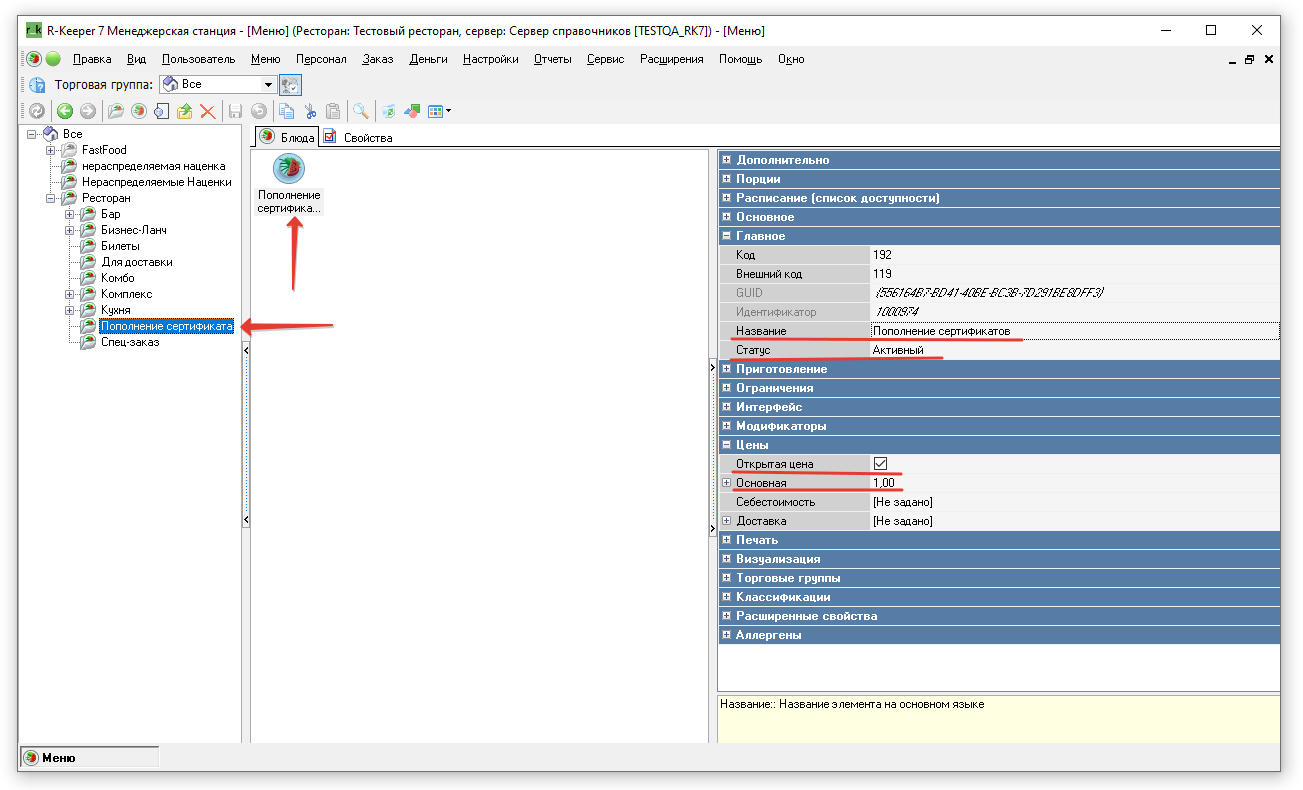The height and width of the screenshot is (790, 1303).
Task: Select Спец-заказ in the tree
Action: point(130,342)
